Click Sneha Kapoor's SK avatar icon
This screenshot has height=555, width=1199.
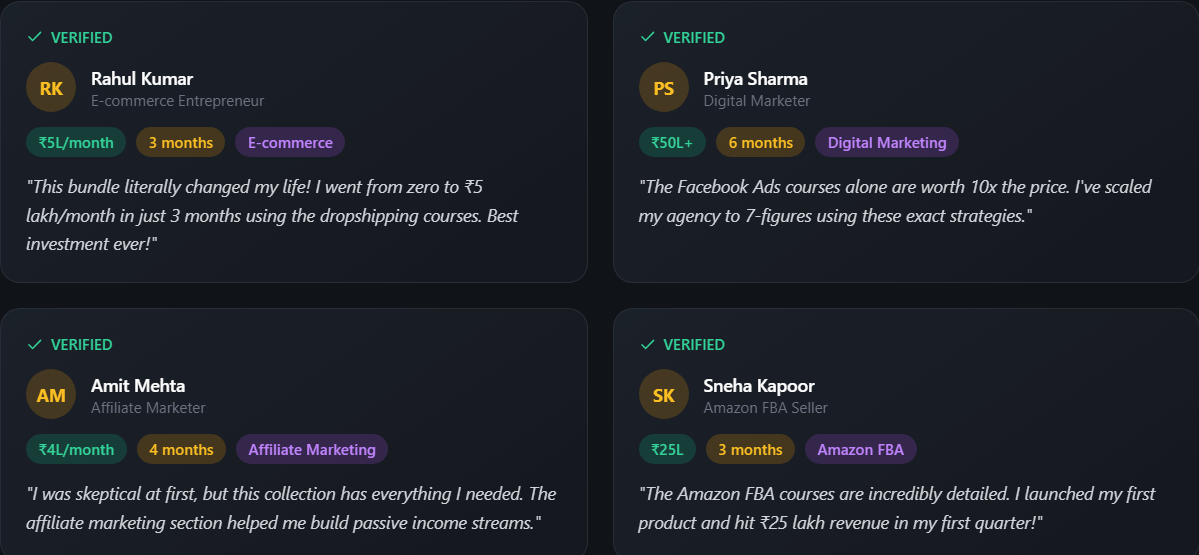point(664,395)
